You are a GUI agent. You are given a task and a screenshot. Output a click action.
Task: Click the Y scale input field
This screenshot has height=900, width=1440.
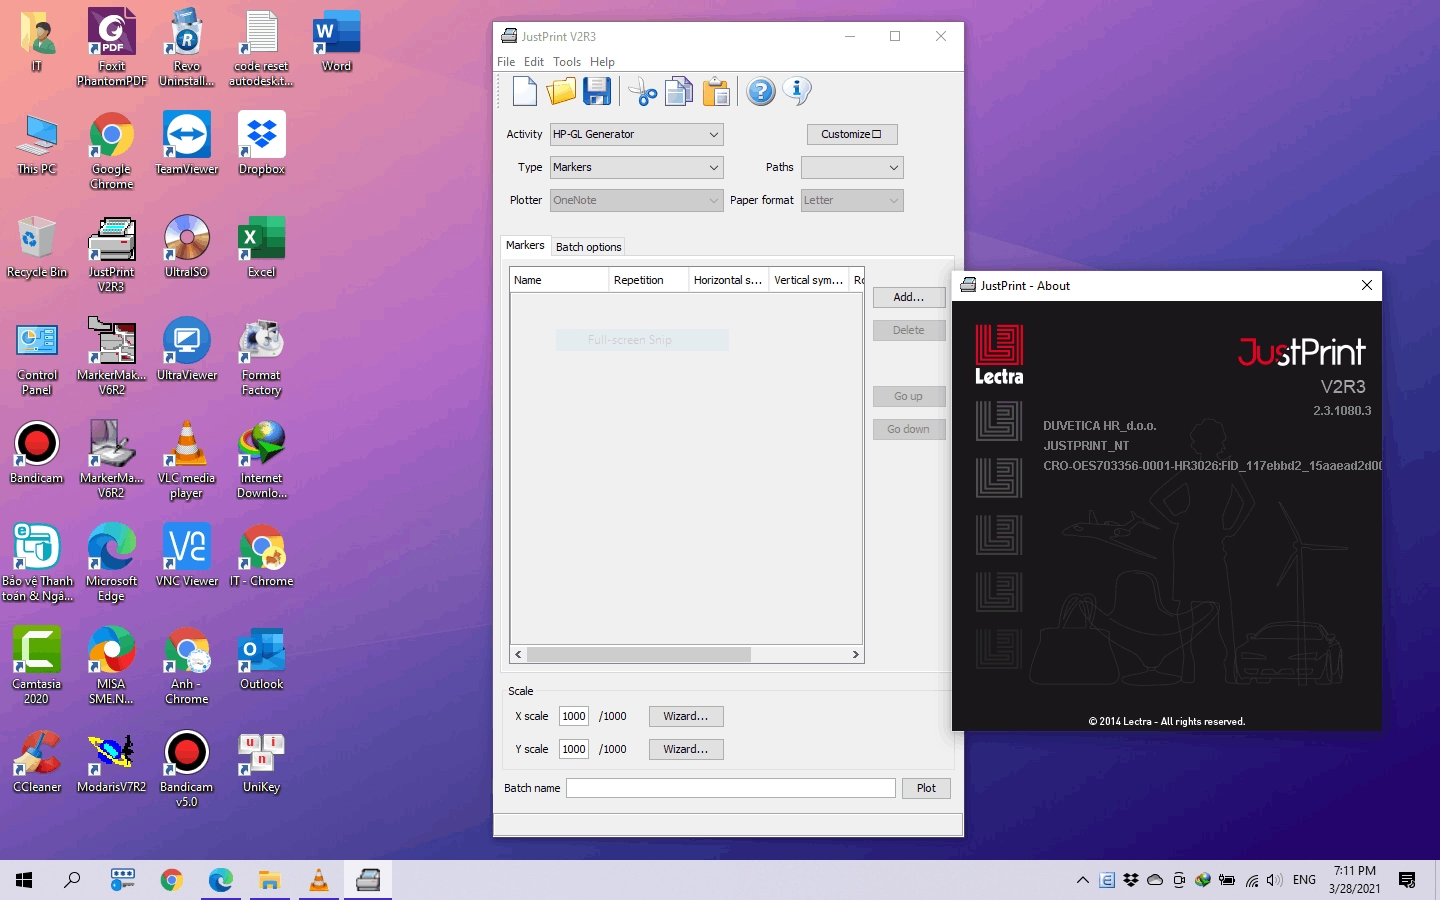(x=574, y=749)
